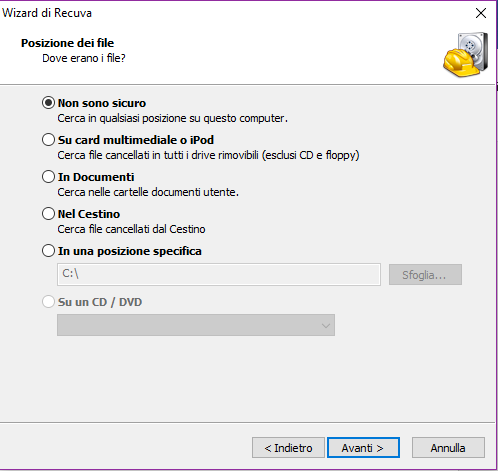Go back with the "< Indietro" button
The width and height of the screenshot is (498, 471).
coord(288,448)
